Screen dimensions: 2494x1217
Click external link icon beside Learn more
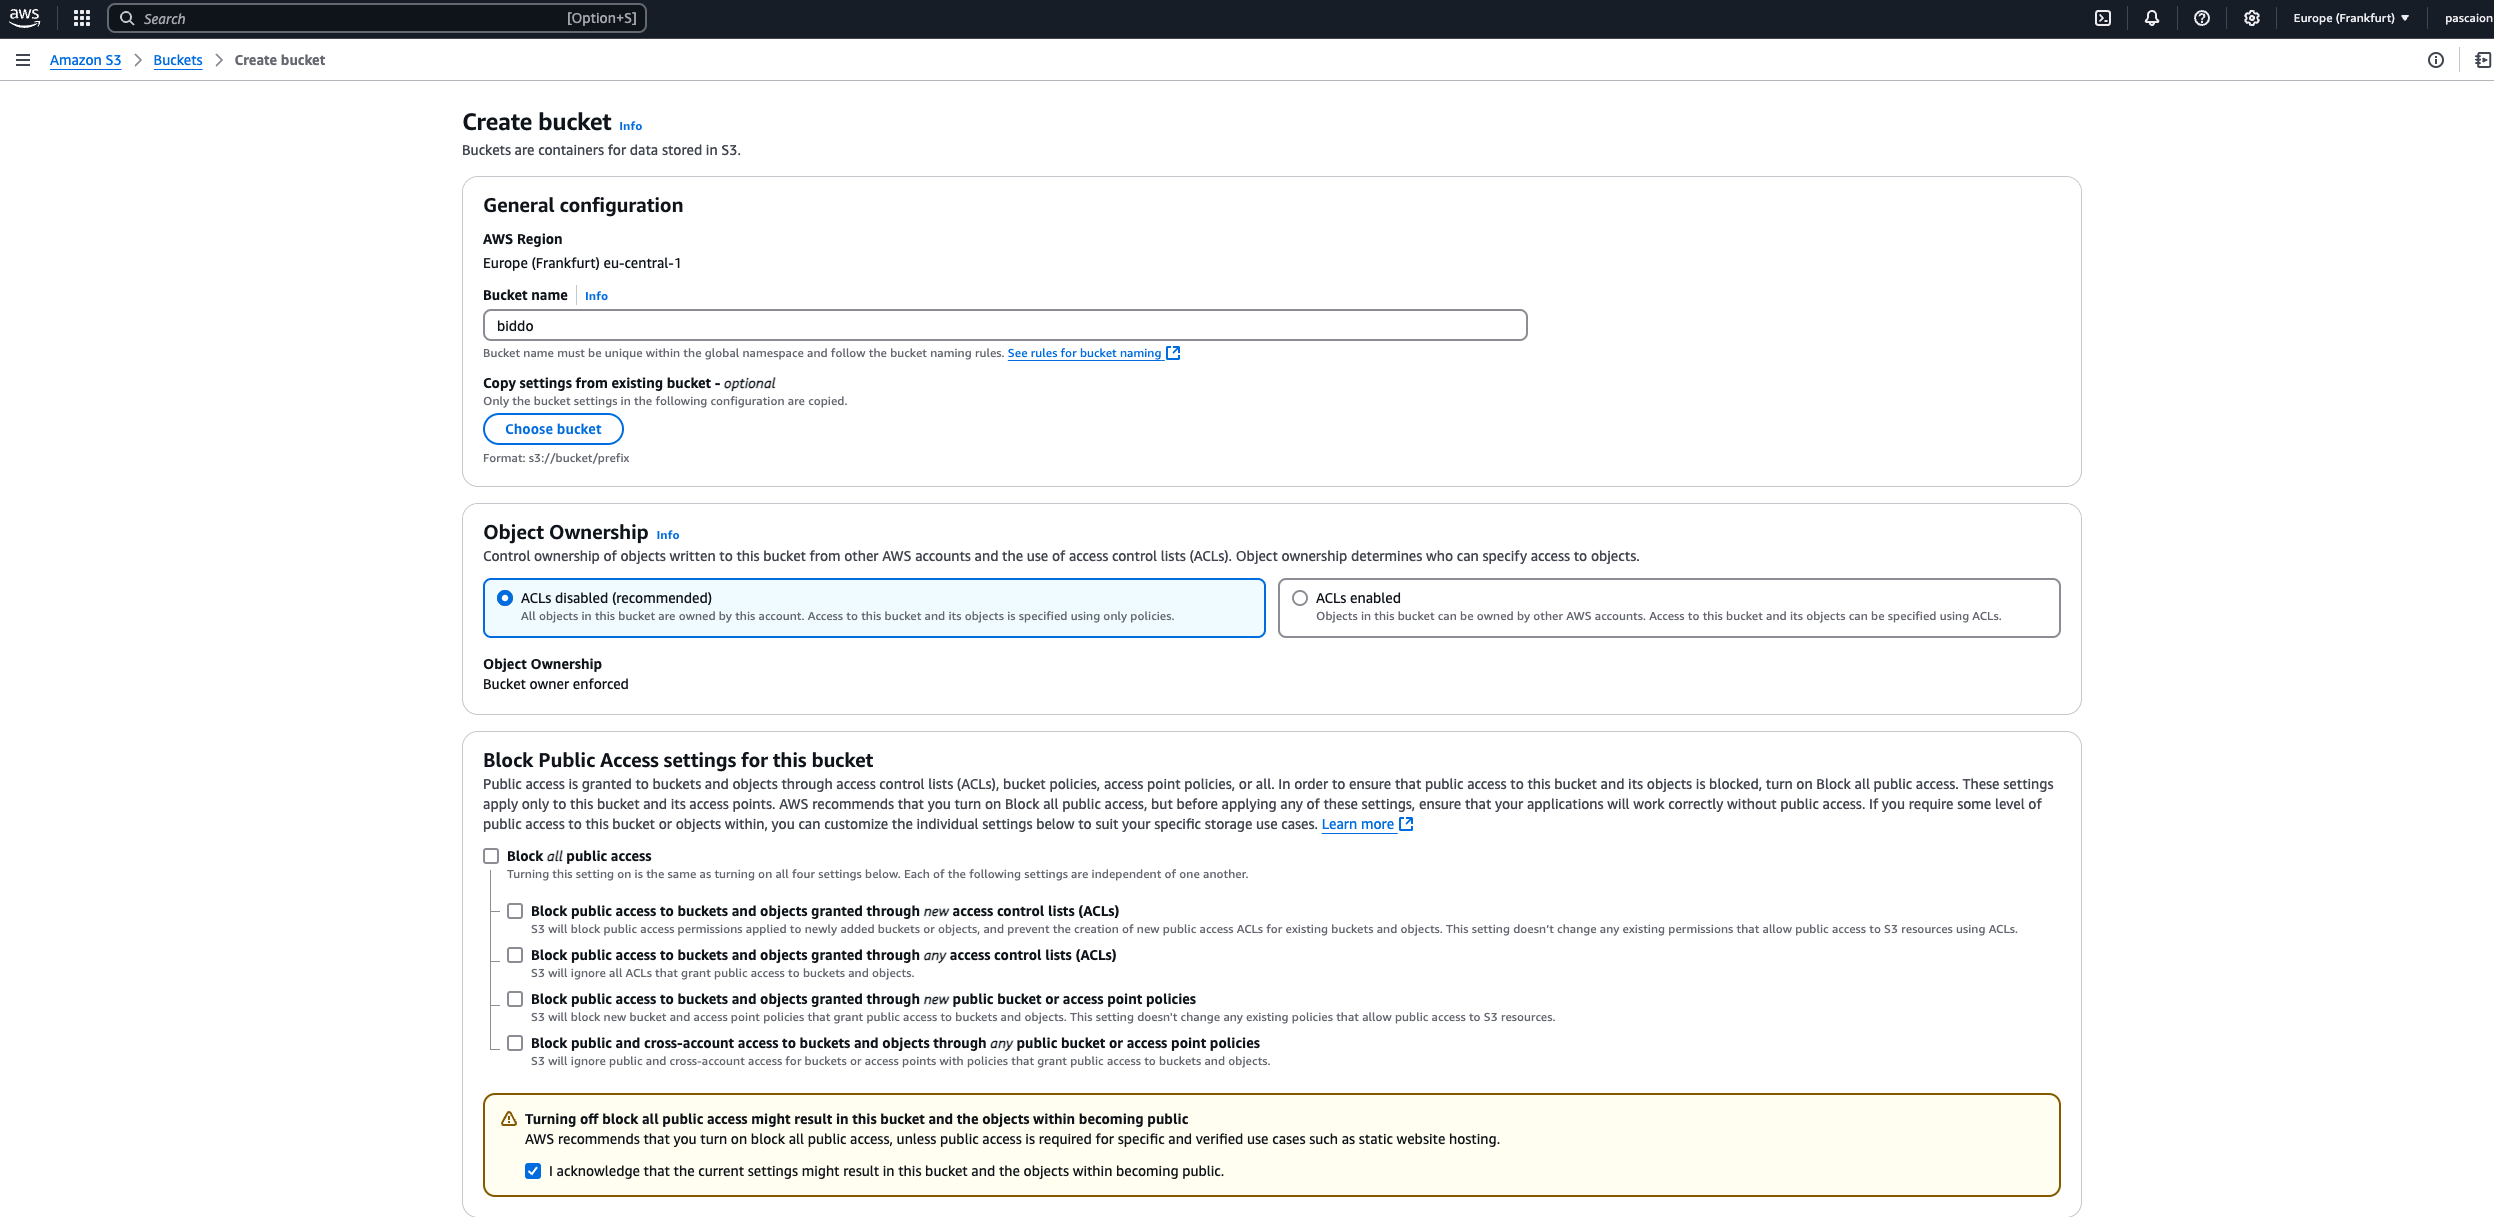click(1406, 824)
